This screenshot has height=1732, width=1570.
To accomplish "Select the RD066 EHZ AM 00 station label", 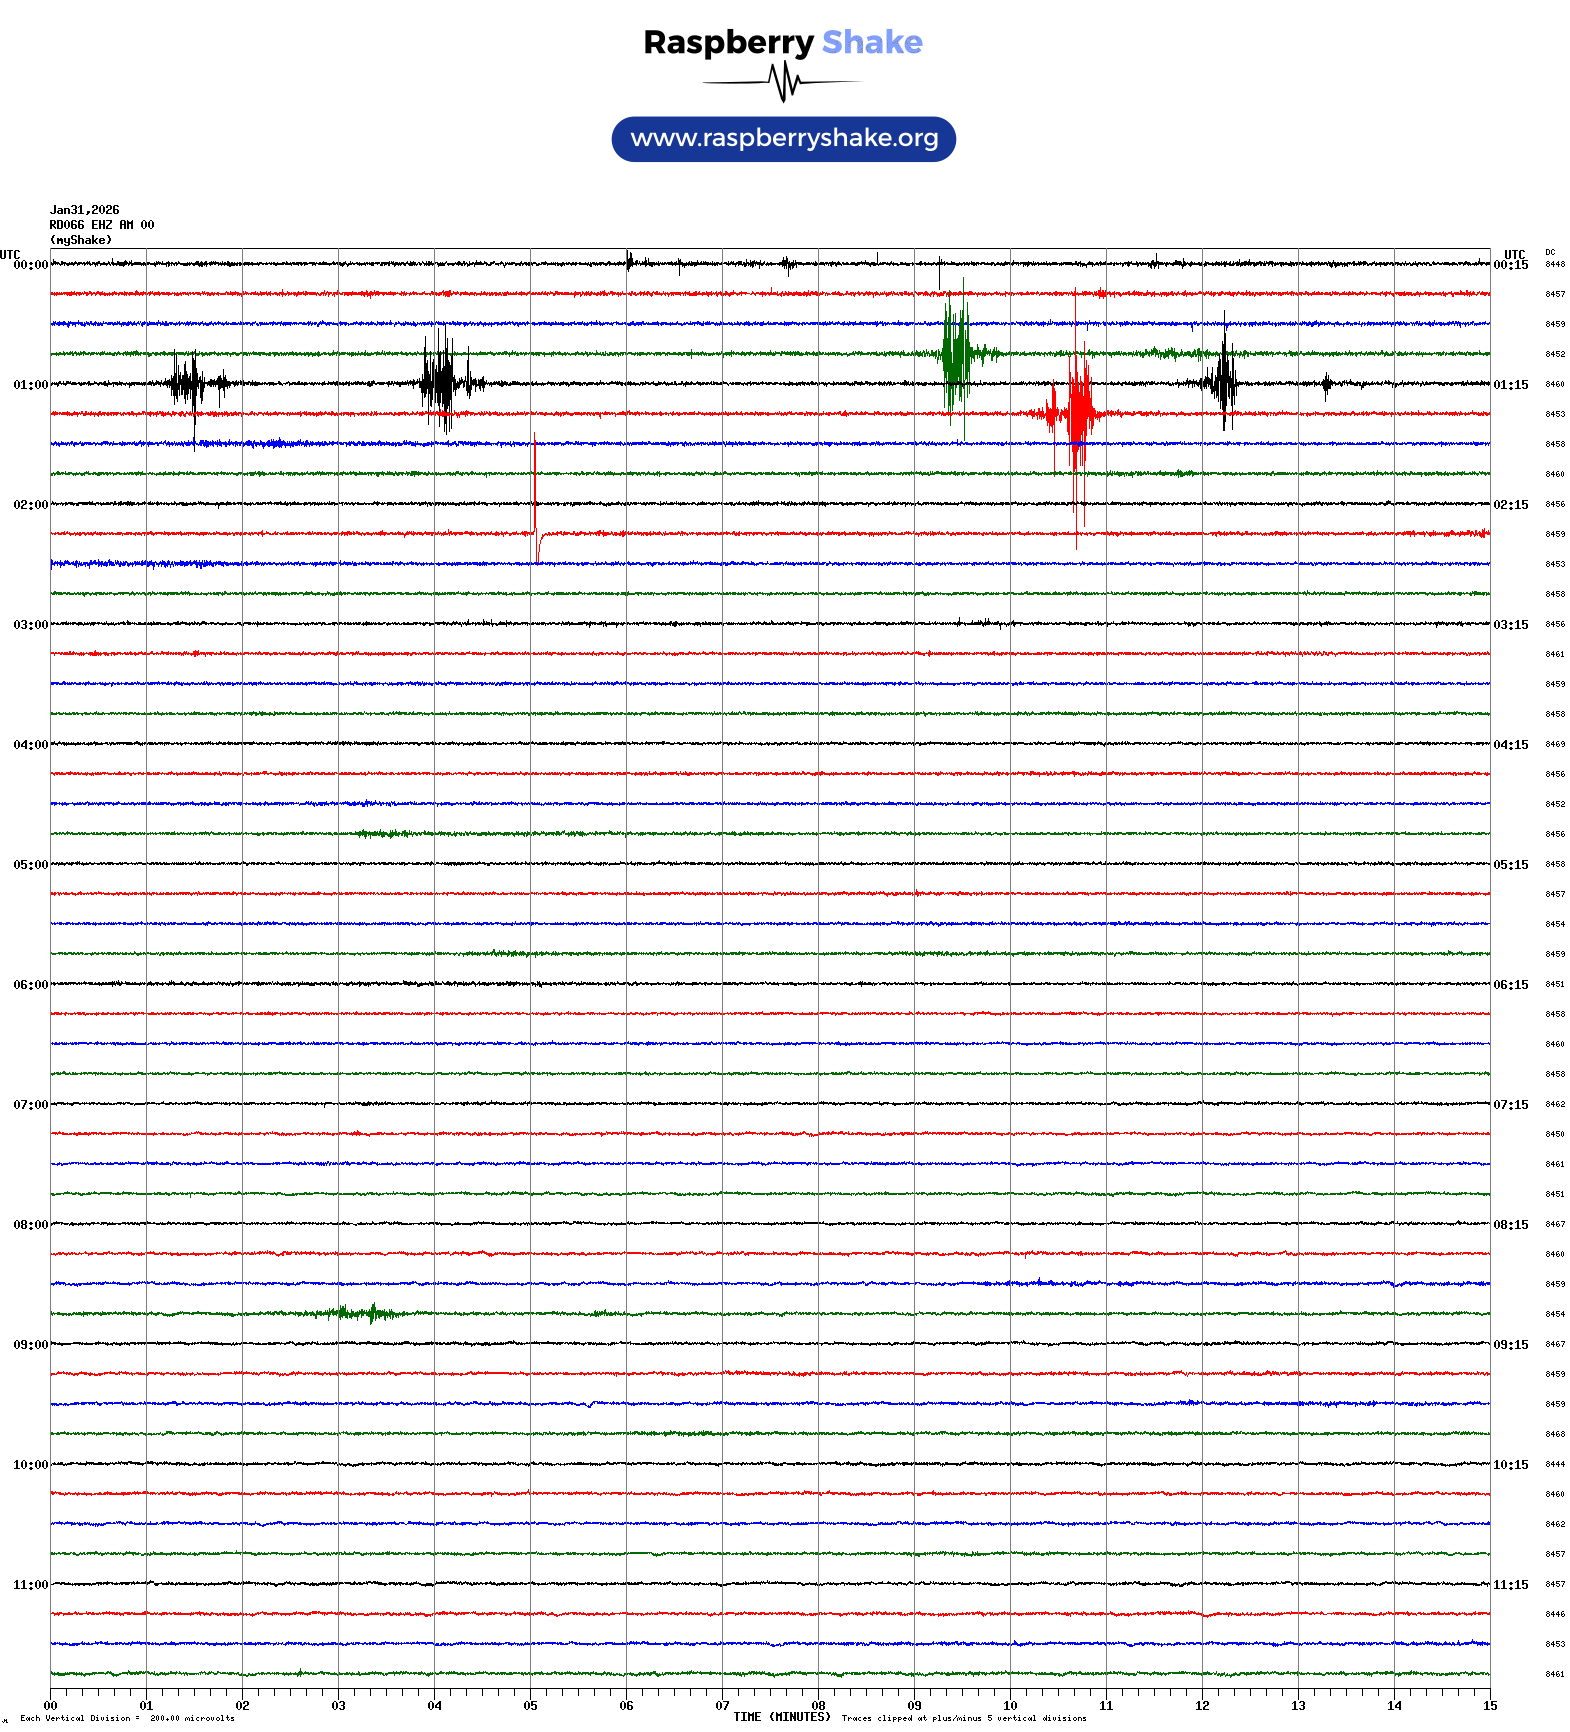I will point(101,225).
